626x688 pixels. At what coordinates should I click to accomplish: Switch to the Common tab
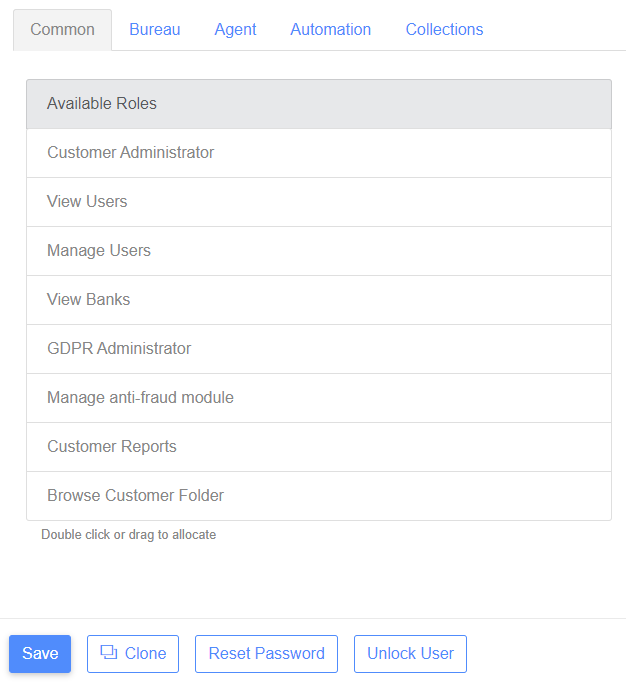point(62,30)
